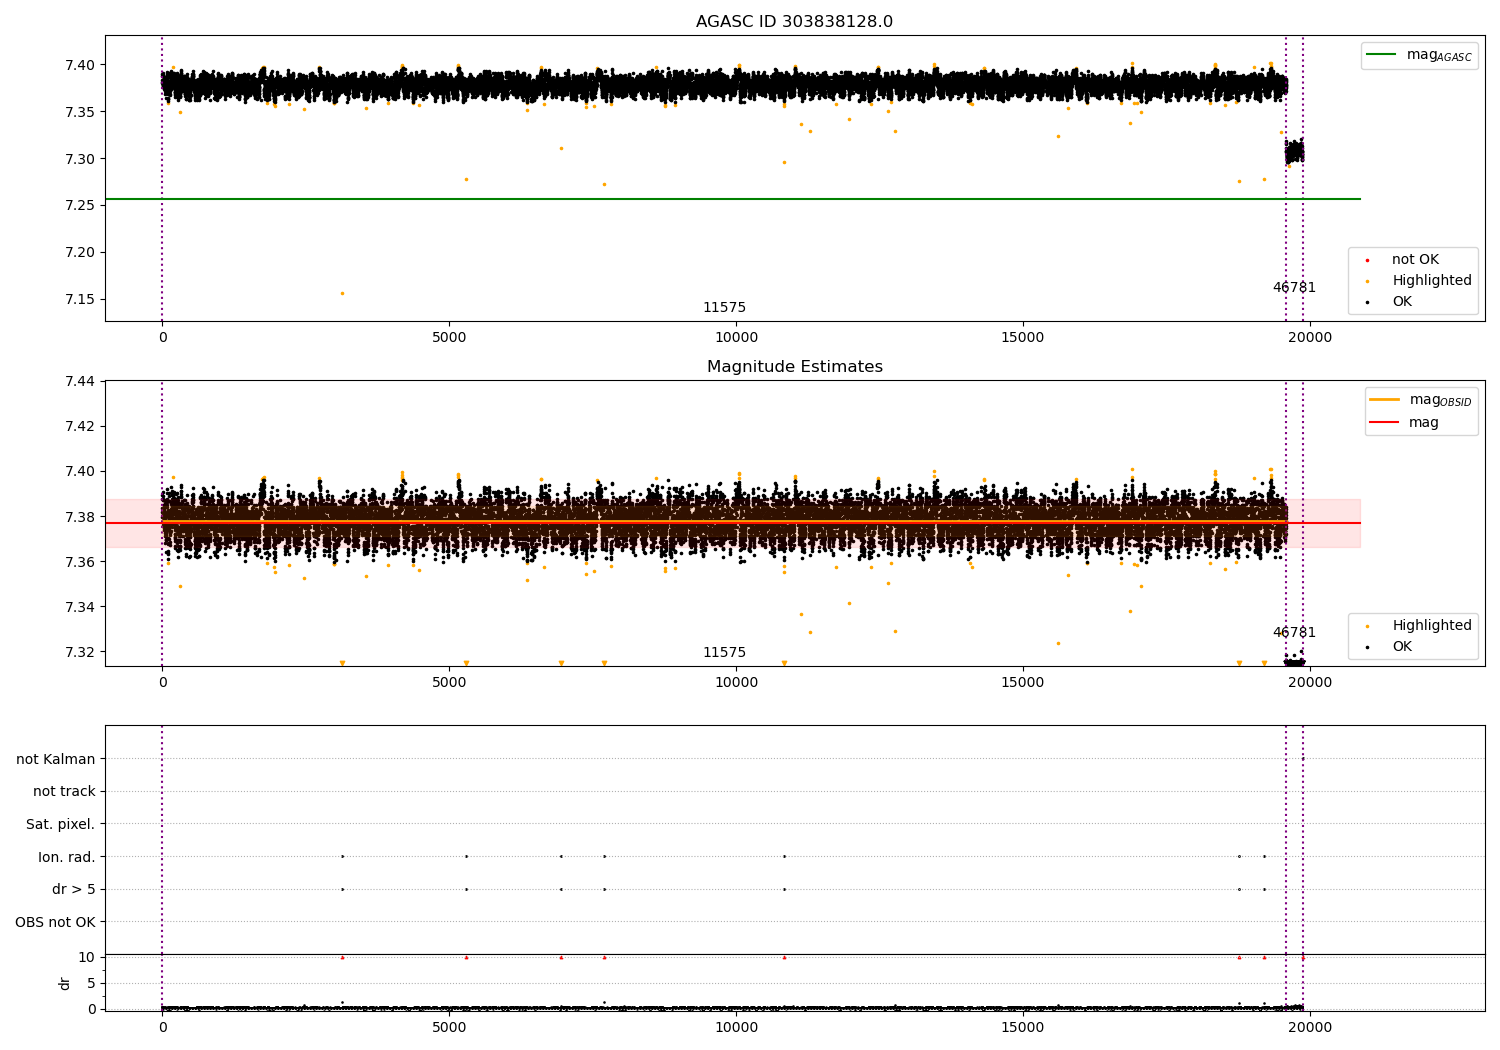Click the 'Sat. pixel.' row label
1500x1050 pixels.
pos(60,824)
